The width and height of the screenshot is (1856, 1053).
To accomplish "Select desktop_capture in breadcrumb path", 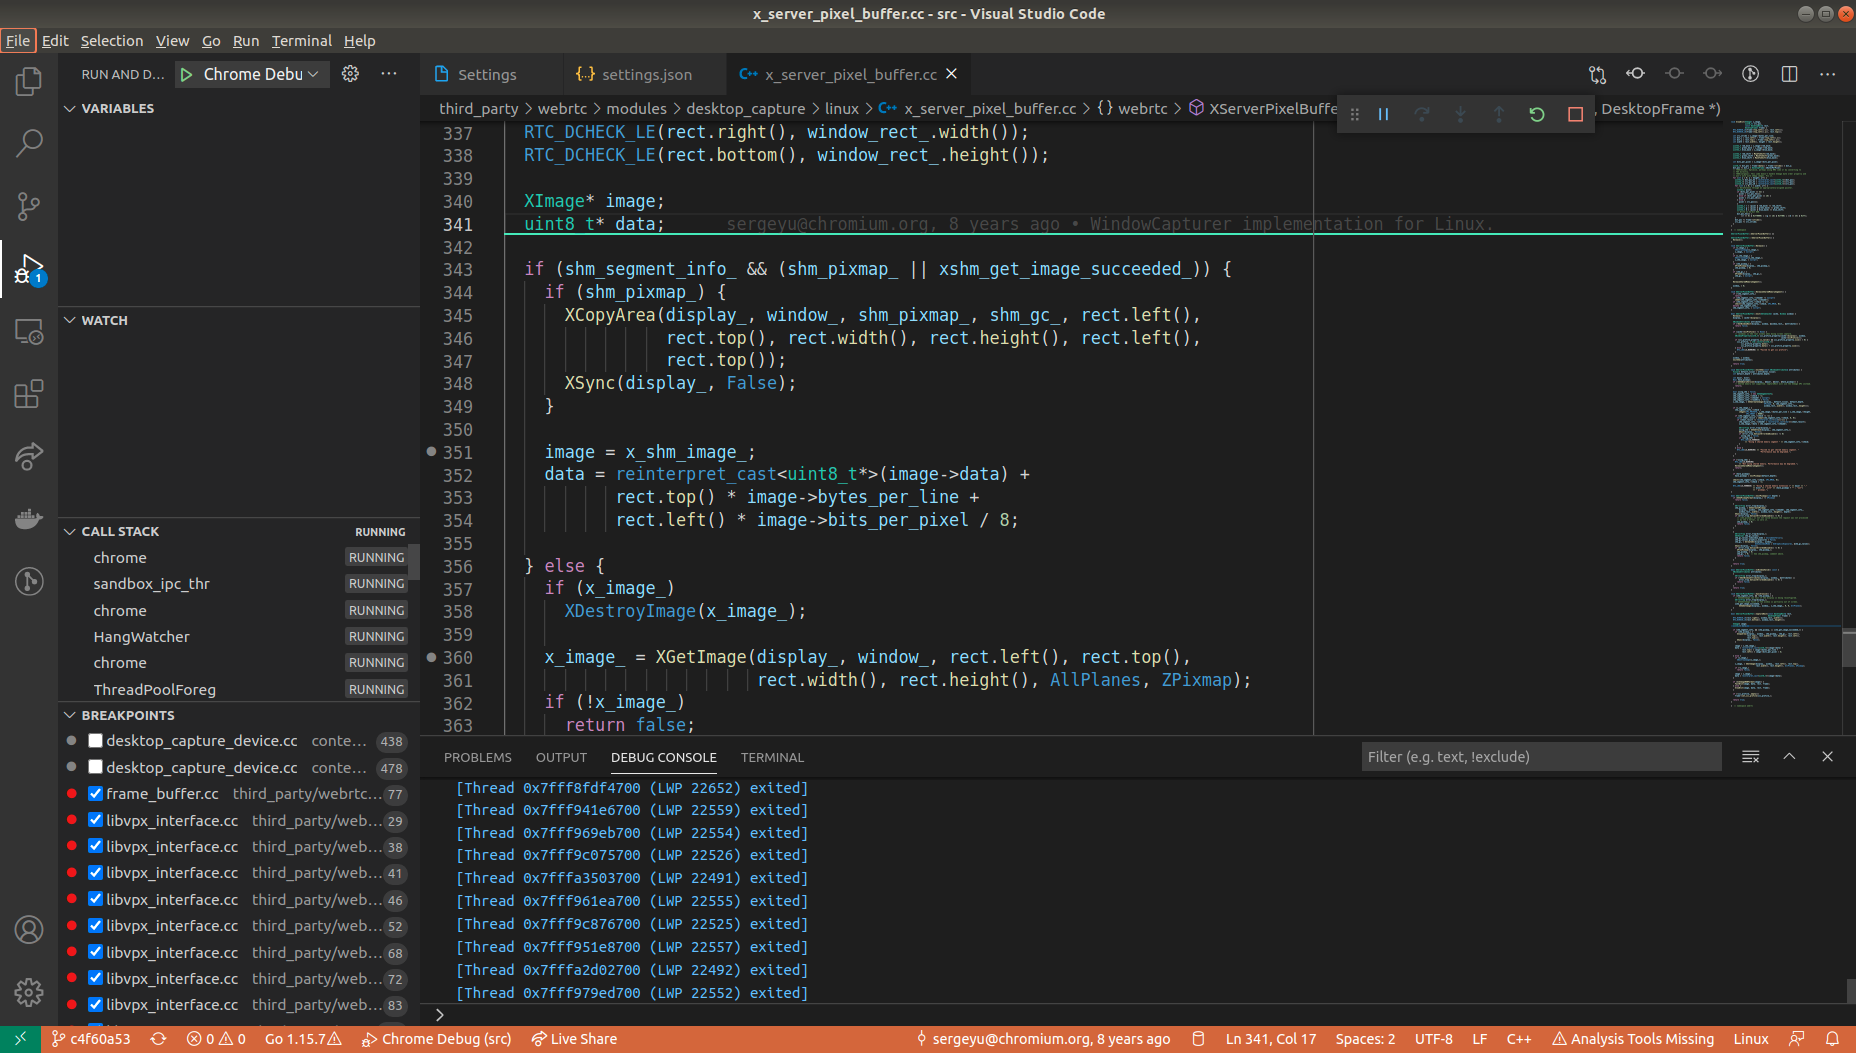I will point(745,109).
